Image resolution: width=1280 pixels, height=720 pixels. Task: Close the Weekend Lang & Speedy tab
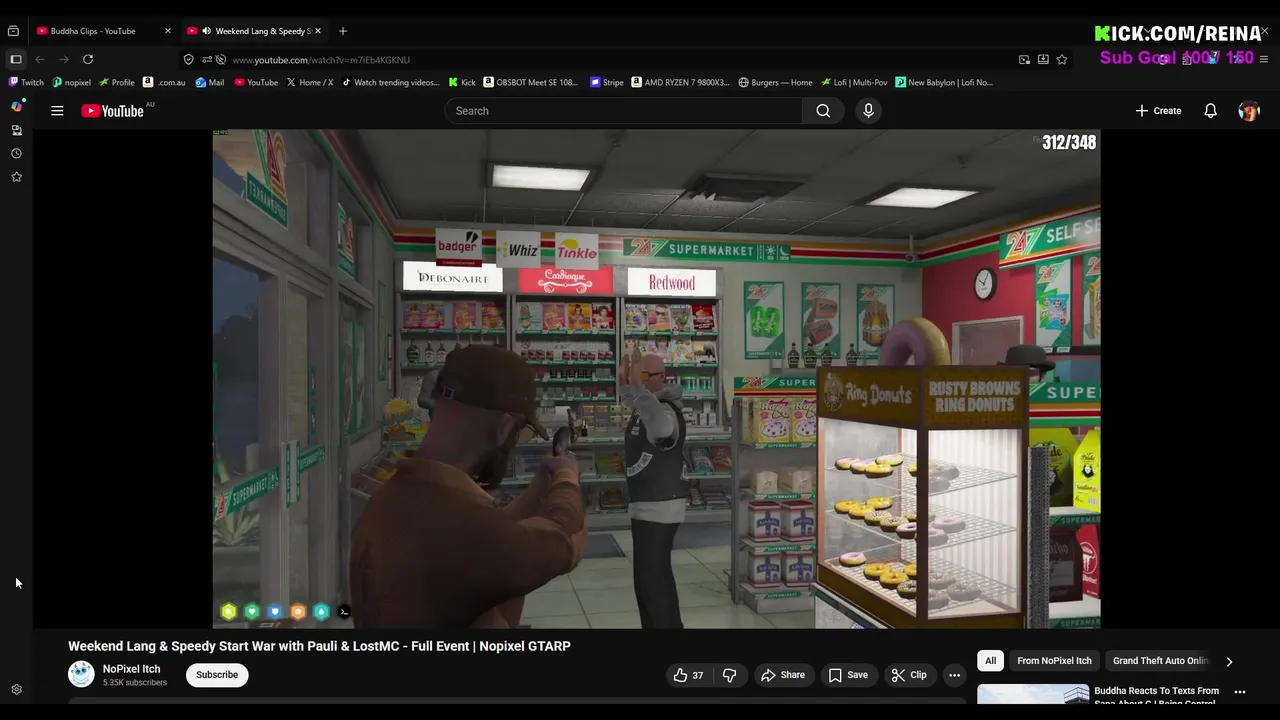(318, 31)
